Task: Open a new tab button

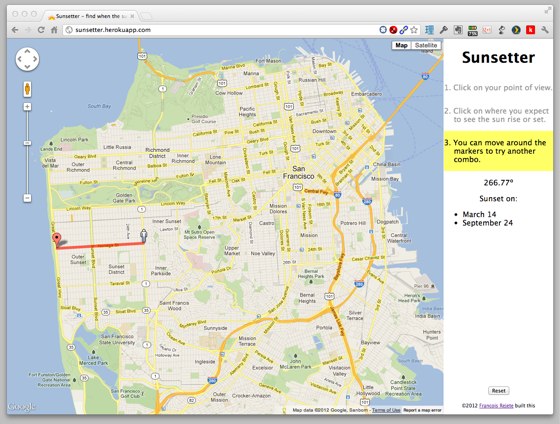Action: click(x=146, y=16)
